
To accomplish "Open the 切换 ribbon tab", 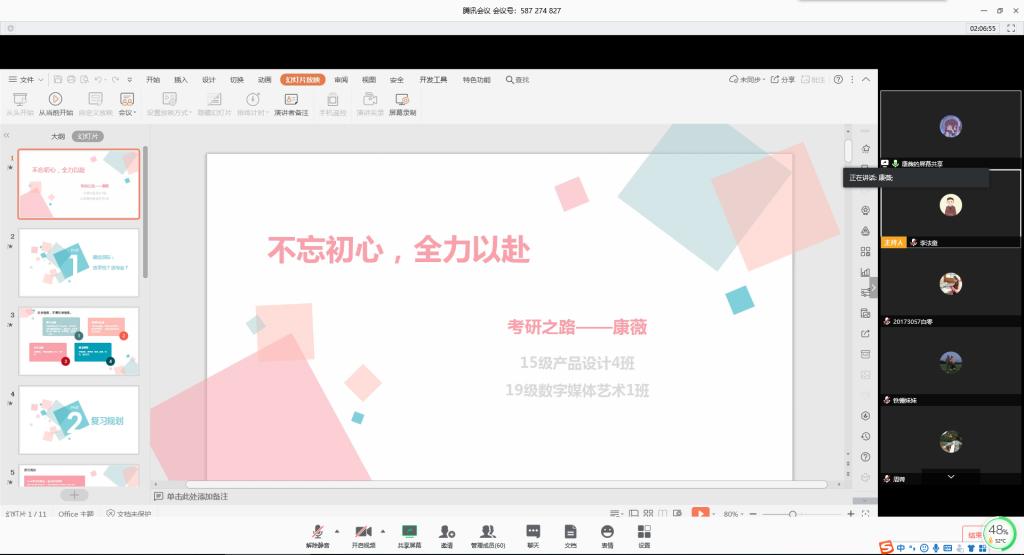I will point(237,80).
